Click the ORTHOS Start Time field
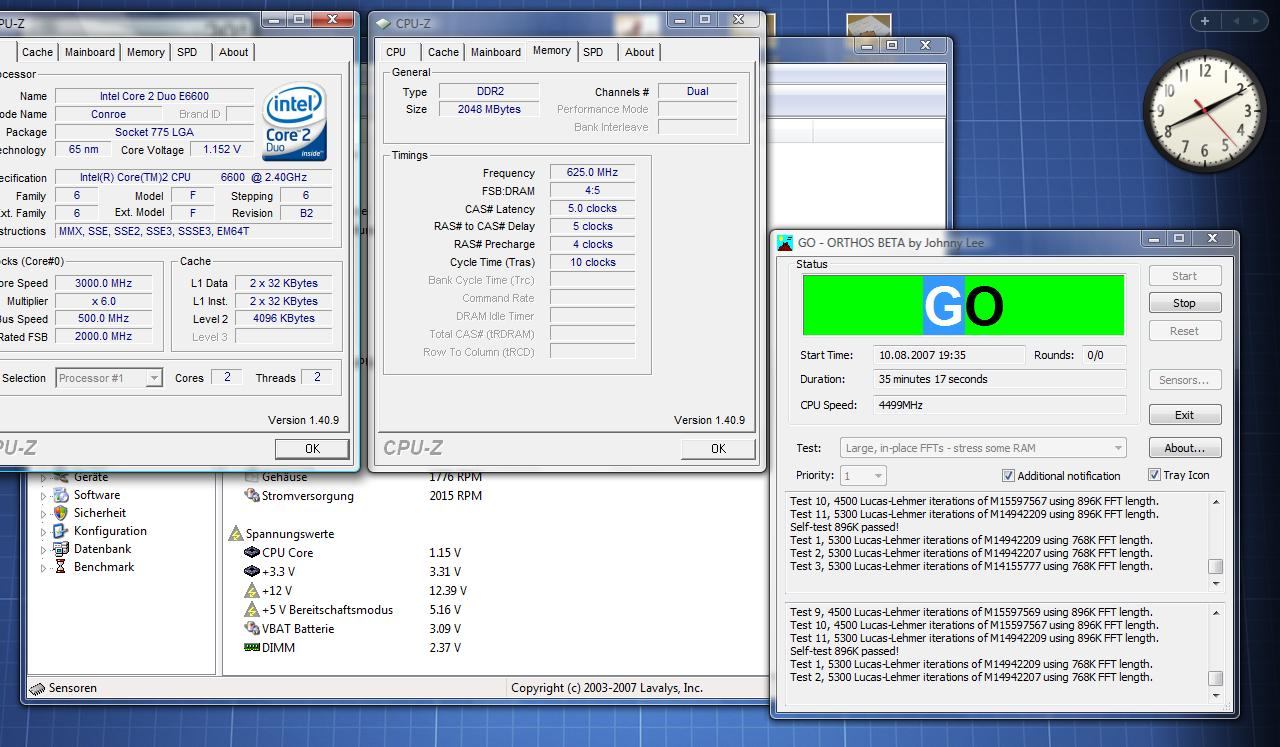Viewport: 1280px width, 747px height. (x=950, y=355)
